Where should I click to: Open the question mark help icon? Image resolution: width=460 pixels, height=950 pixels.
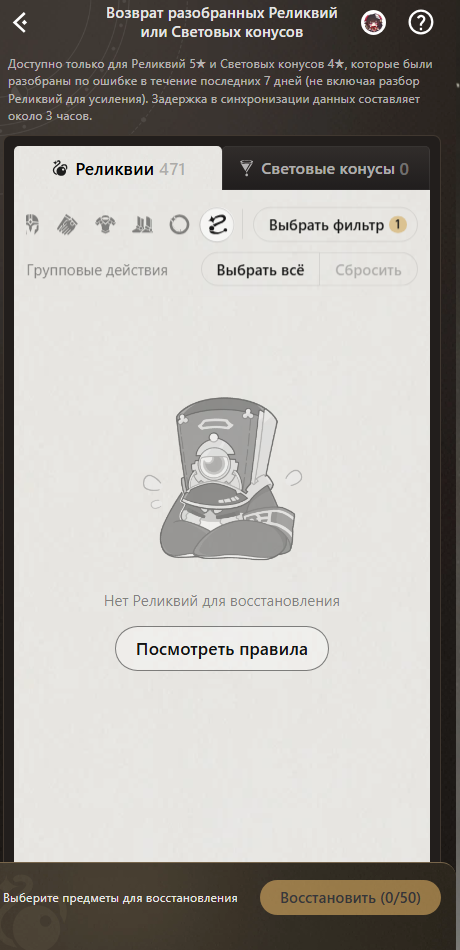tap(421, 23)
